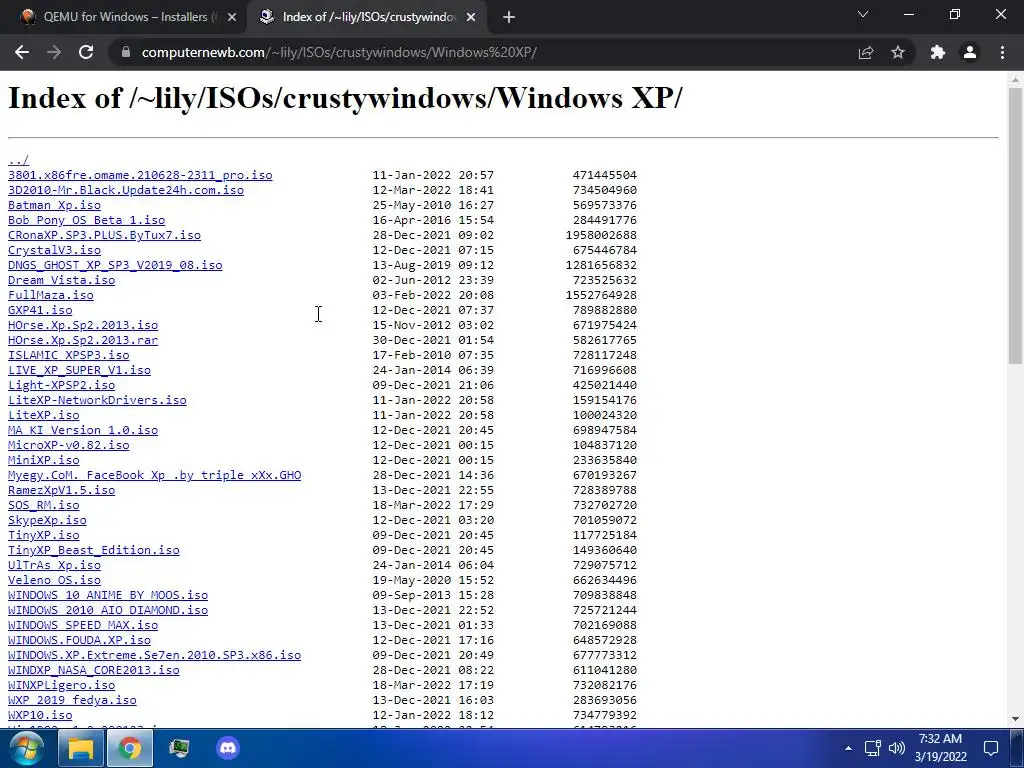The width and height of the screenshot is (1024, 768).
Task: Open File Explorer from taskbar
Action: [x=81, y=748]
